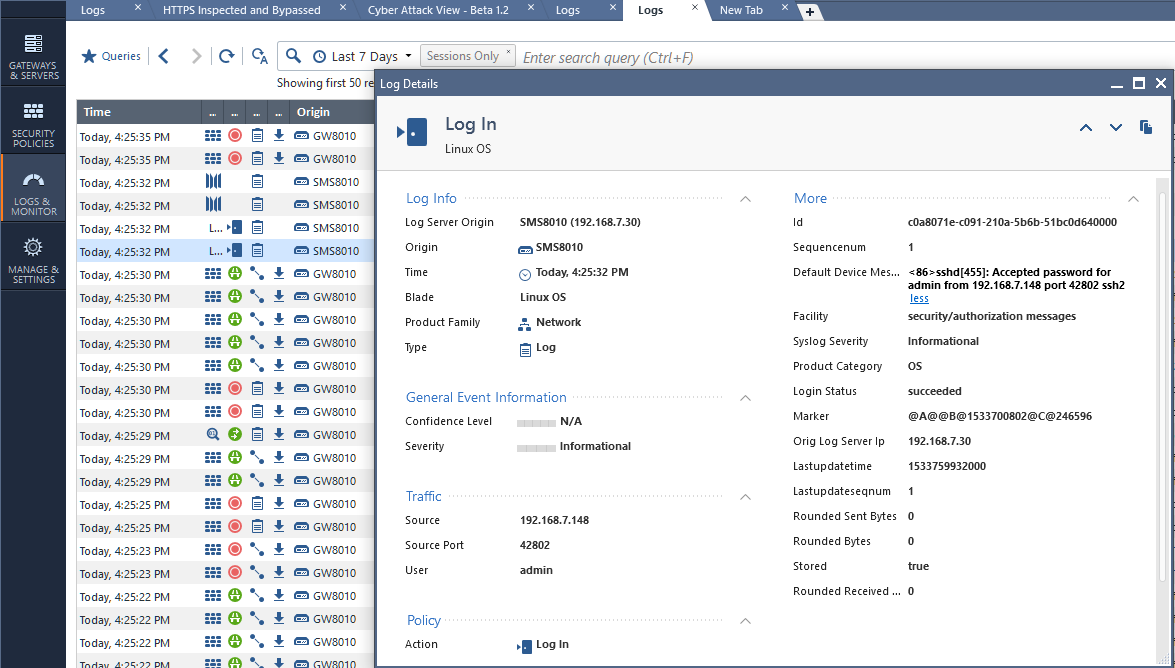Select the Facility security/authorization messages value

(991, 316)
